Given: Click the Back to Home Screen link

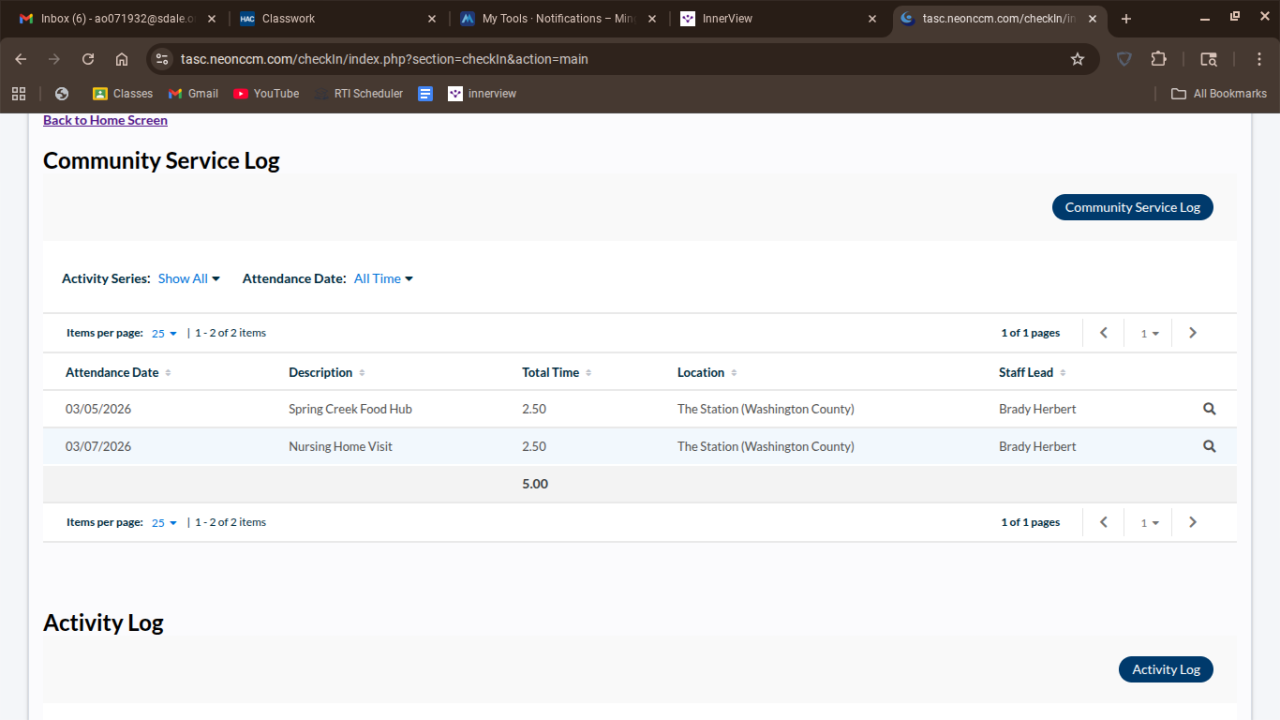Looking at the screenshot, I should tap(105, 120).
